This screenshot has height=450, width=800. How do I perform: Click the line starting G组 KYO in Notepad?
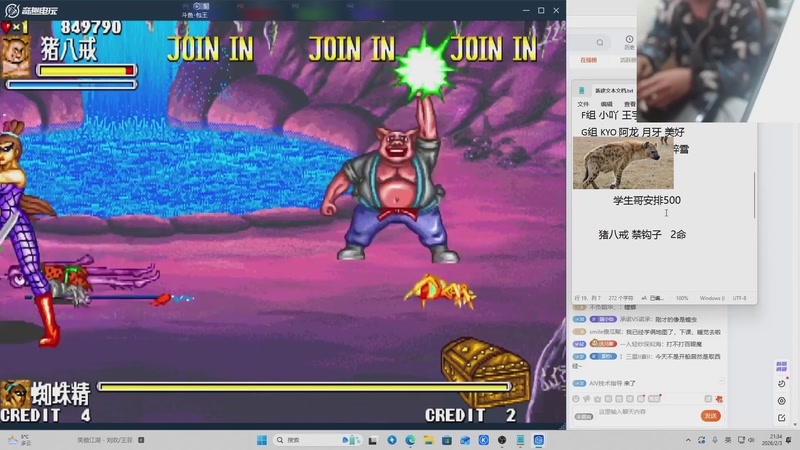pos(633,132)
